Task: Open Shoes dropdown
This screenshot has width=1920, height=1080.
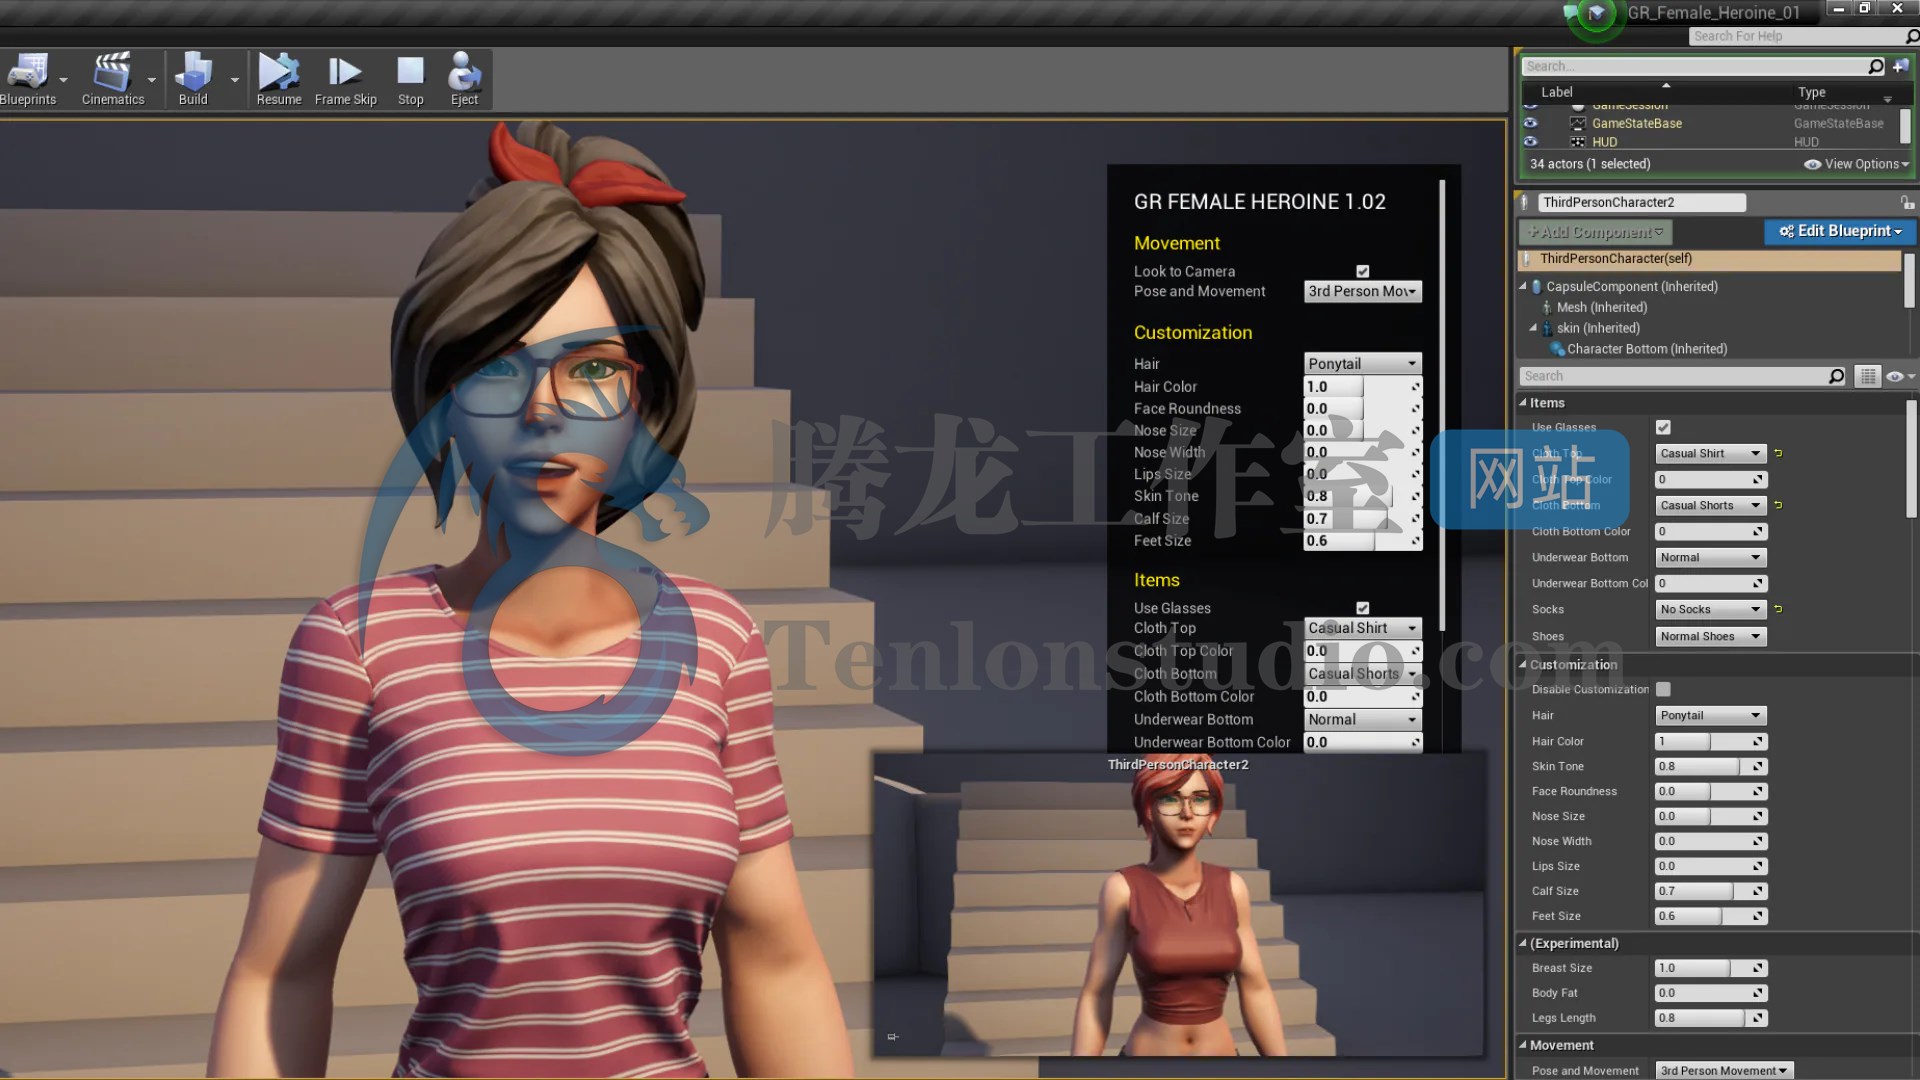Action: [x=1710, y=636]
